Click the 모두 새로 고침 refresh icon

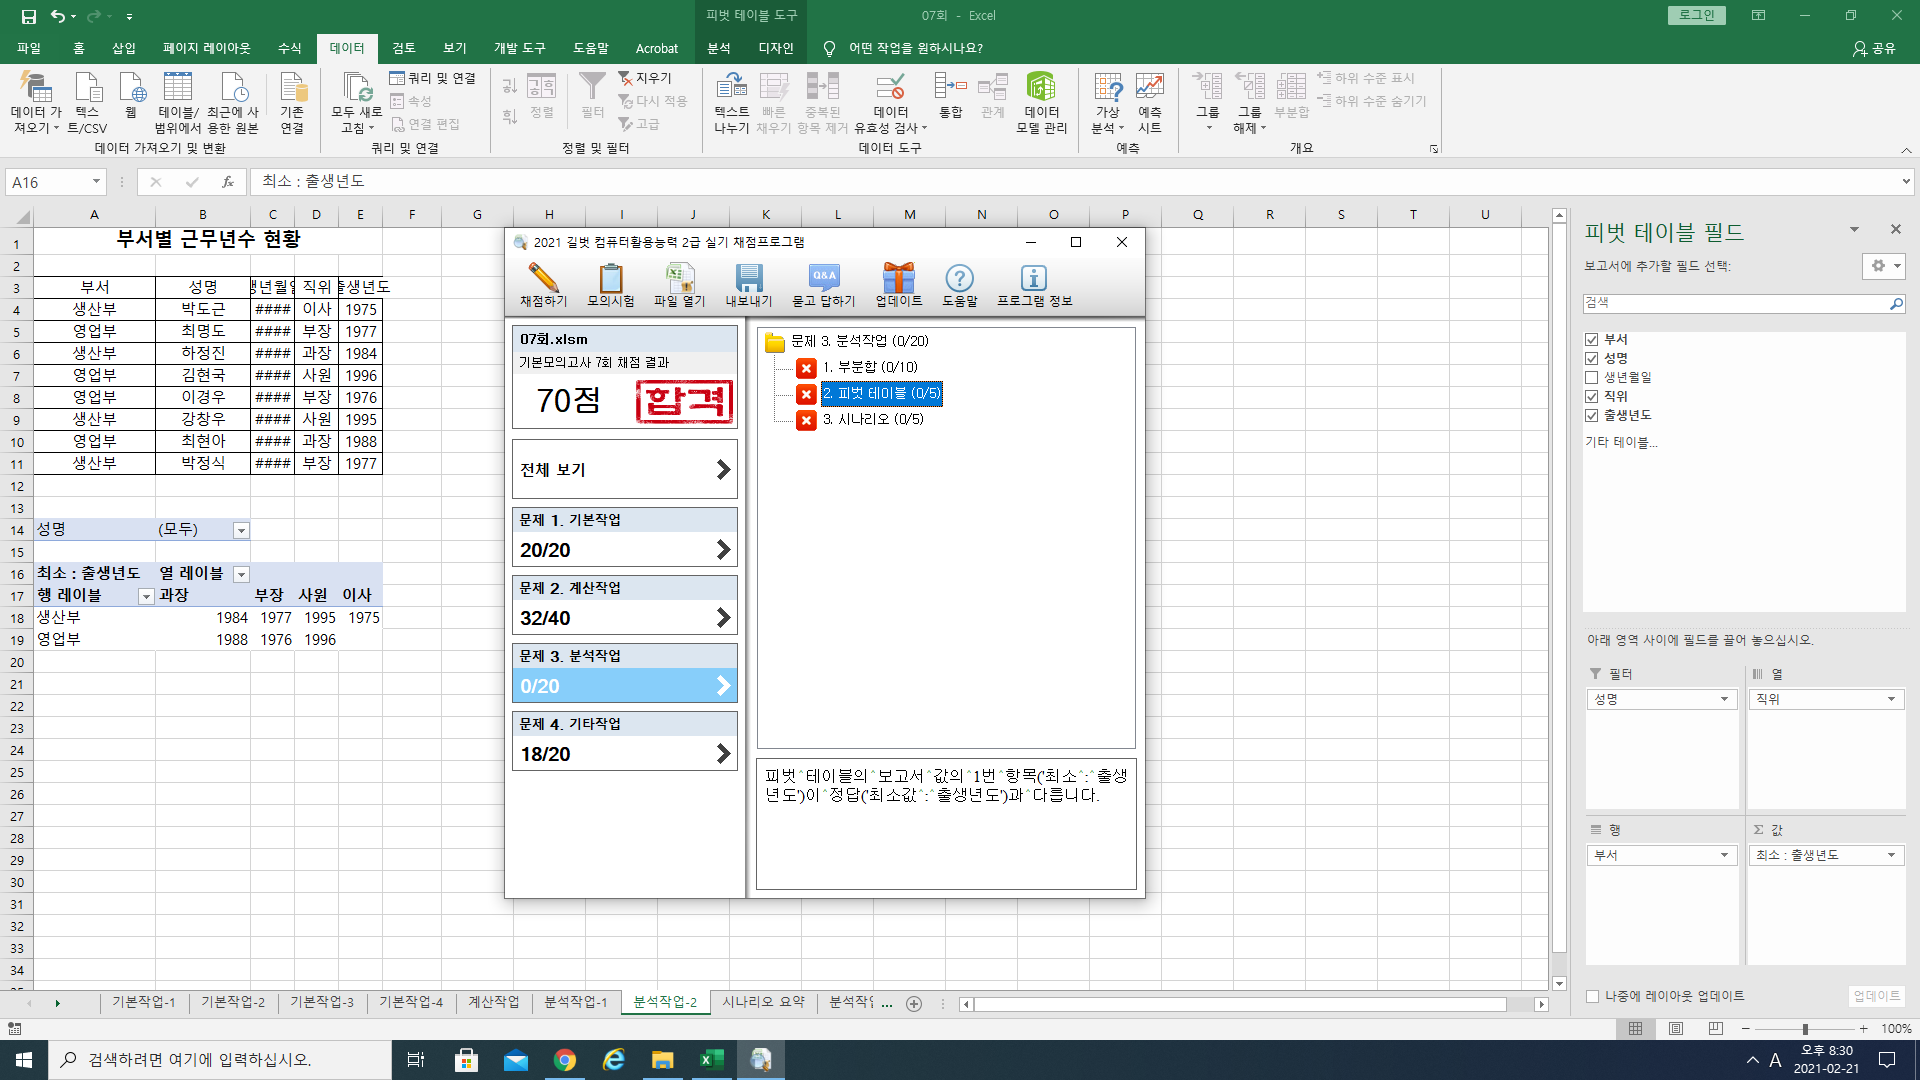(357, 102)
